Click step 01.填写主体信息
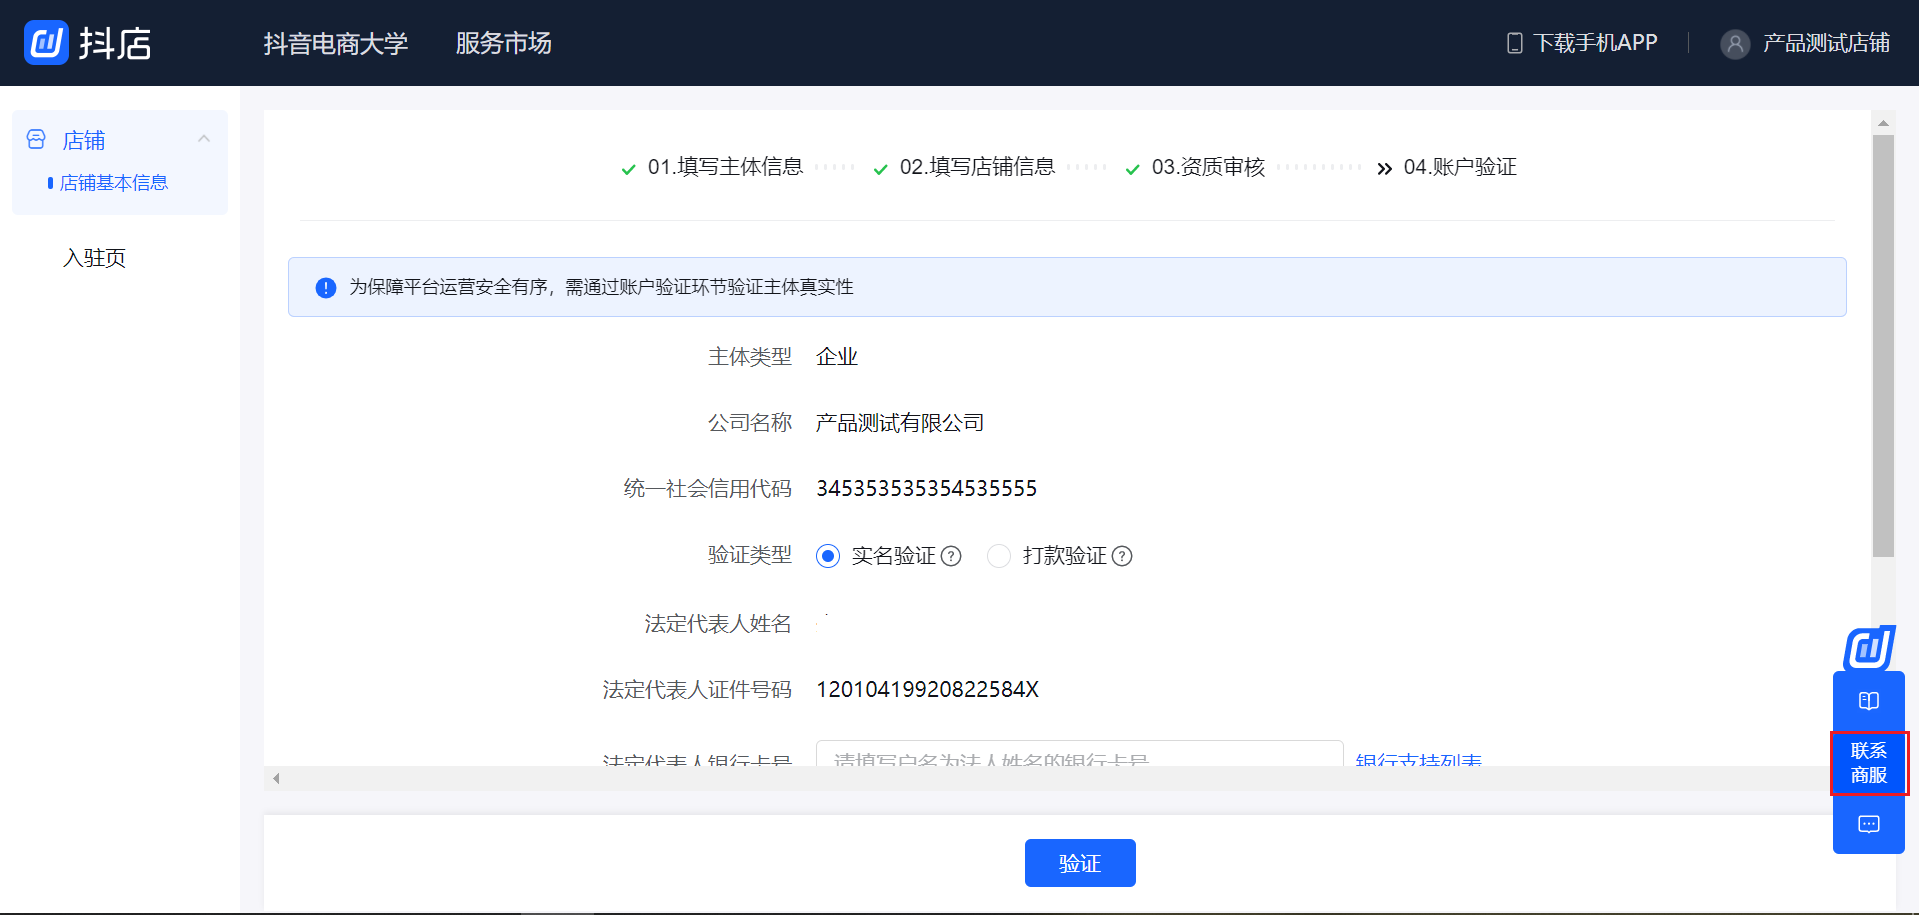This screenshot has height=915, width=1919. pyautogui.click(x=725, y=167)
